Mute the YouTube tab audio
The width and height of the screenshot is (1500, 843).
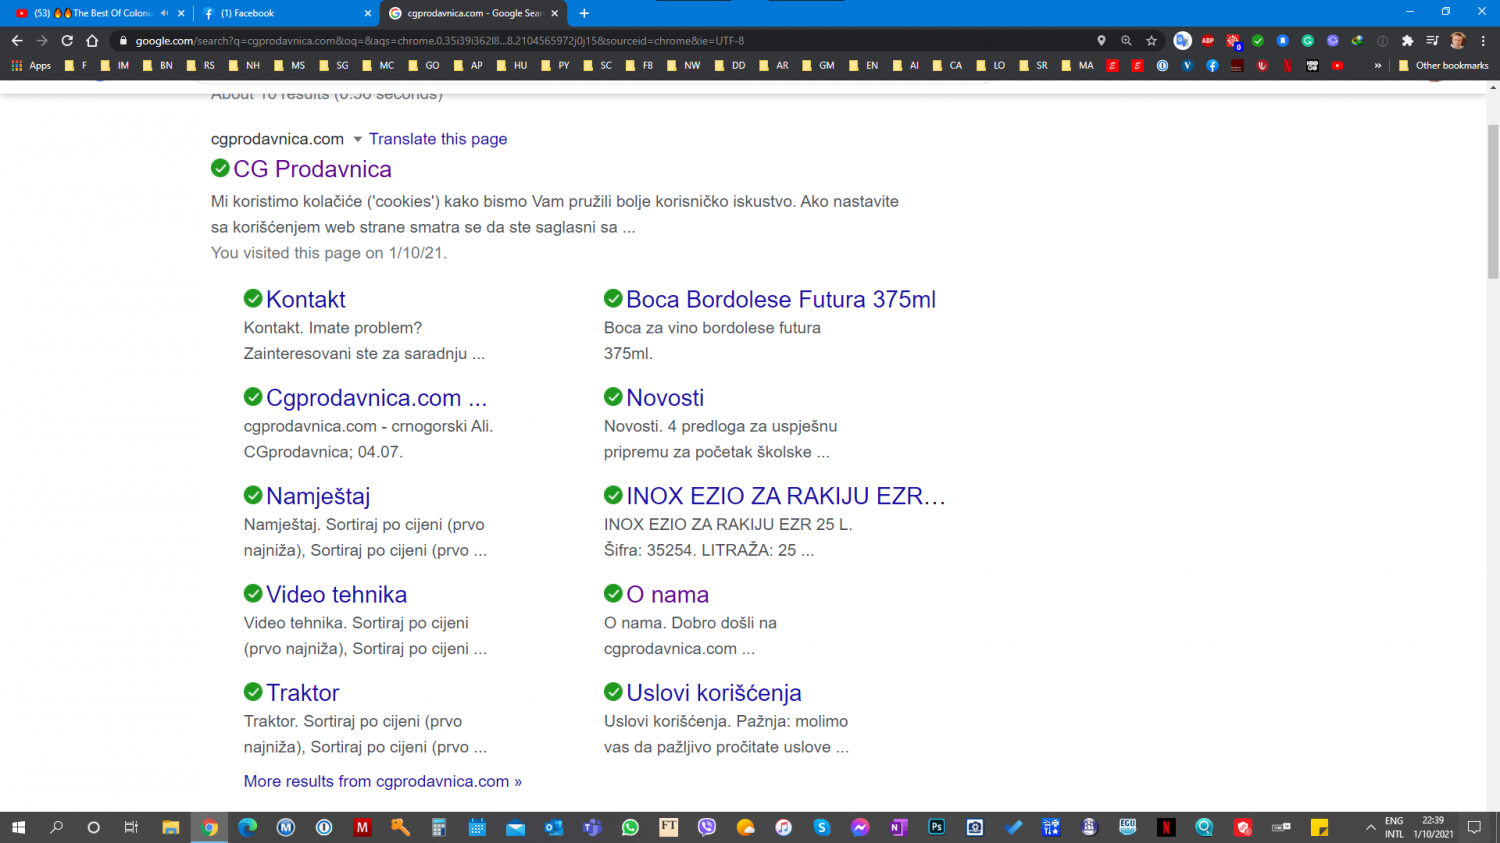[164, 13]
